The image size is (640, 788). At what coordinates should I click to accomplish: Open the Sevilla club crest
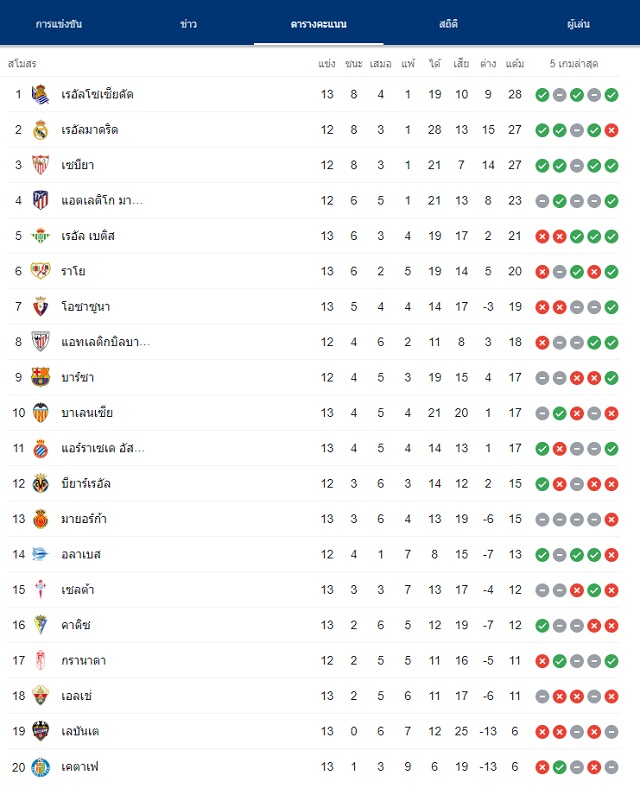click(x=40, y=165)
